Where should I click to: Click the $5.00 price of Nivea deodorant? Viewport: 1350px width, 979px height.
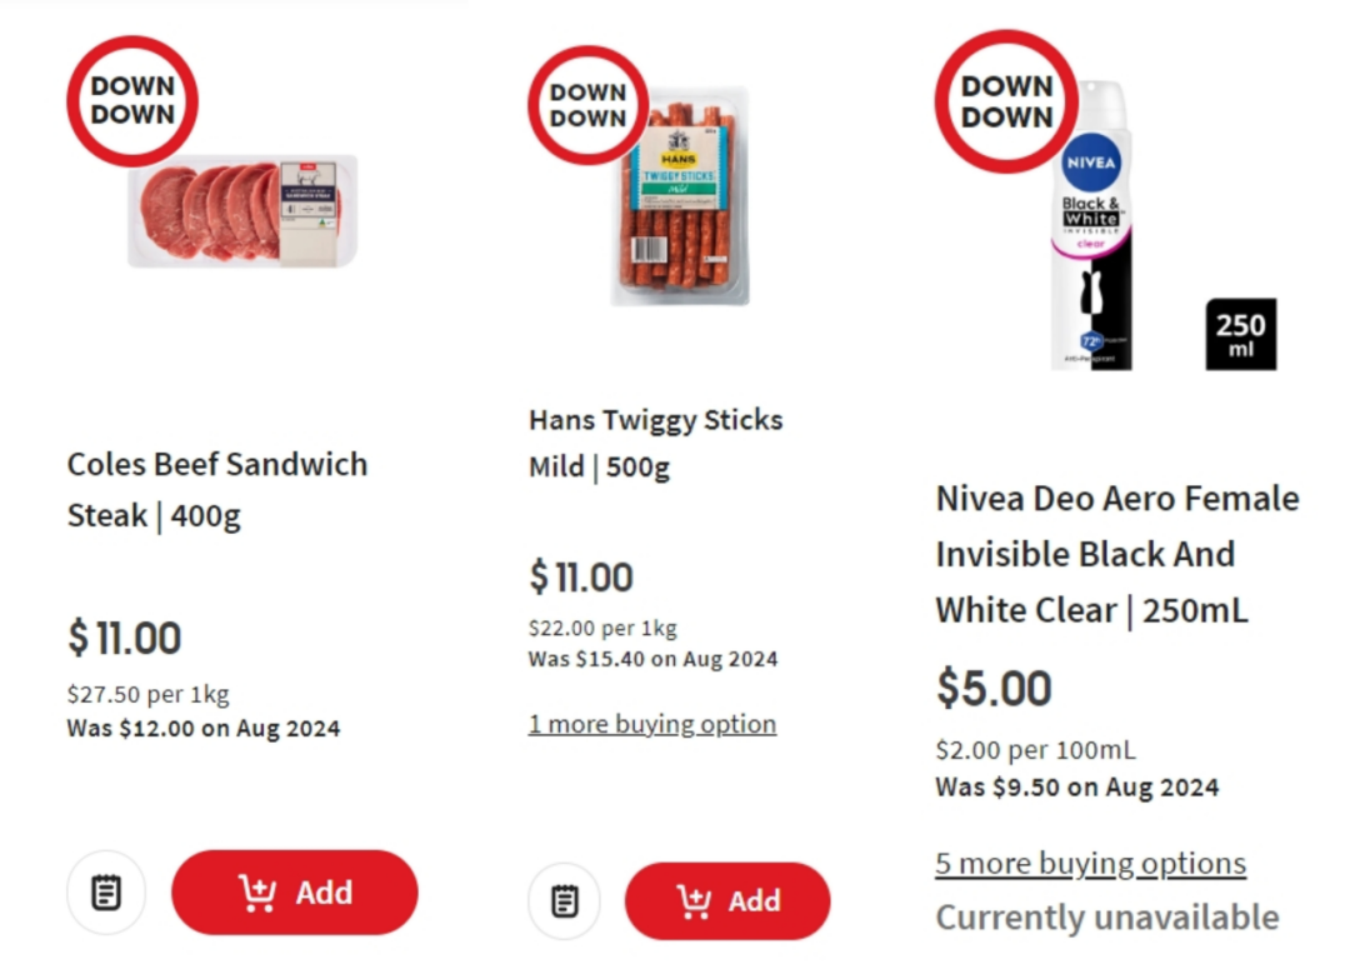pos(994,688)
